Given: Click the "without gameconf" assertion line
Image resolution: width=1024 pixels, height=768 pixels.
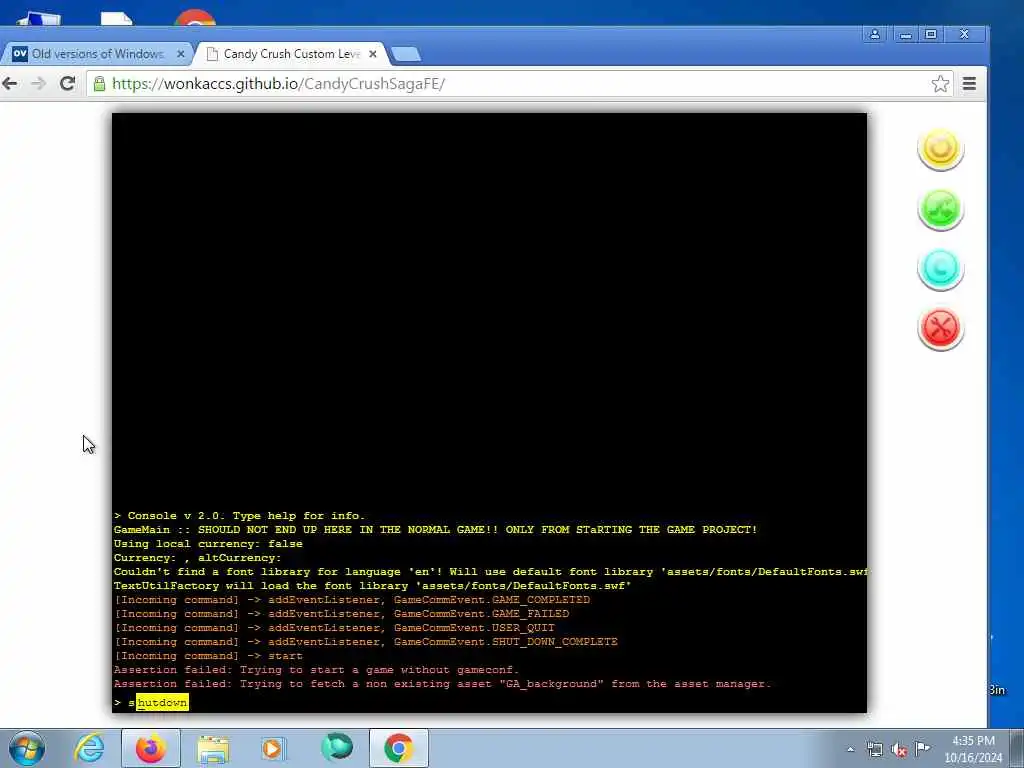Looking at the screenshot, I should 316,670.
